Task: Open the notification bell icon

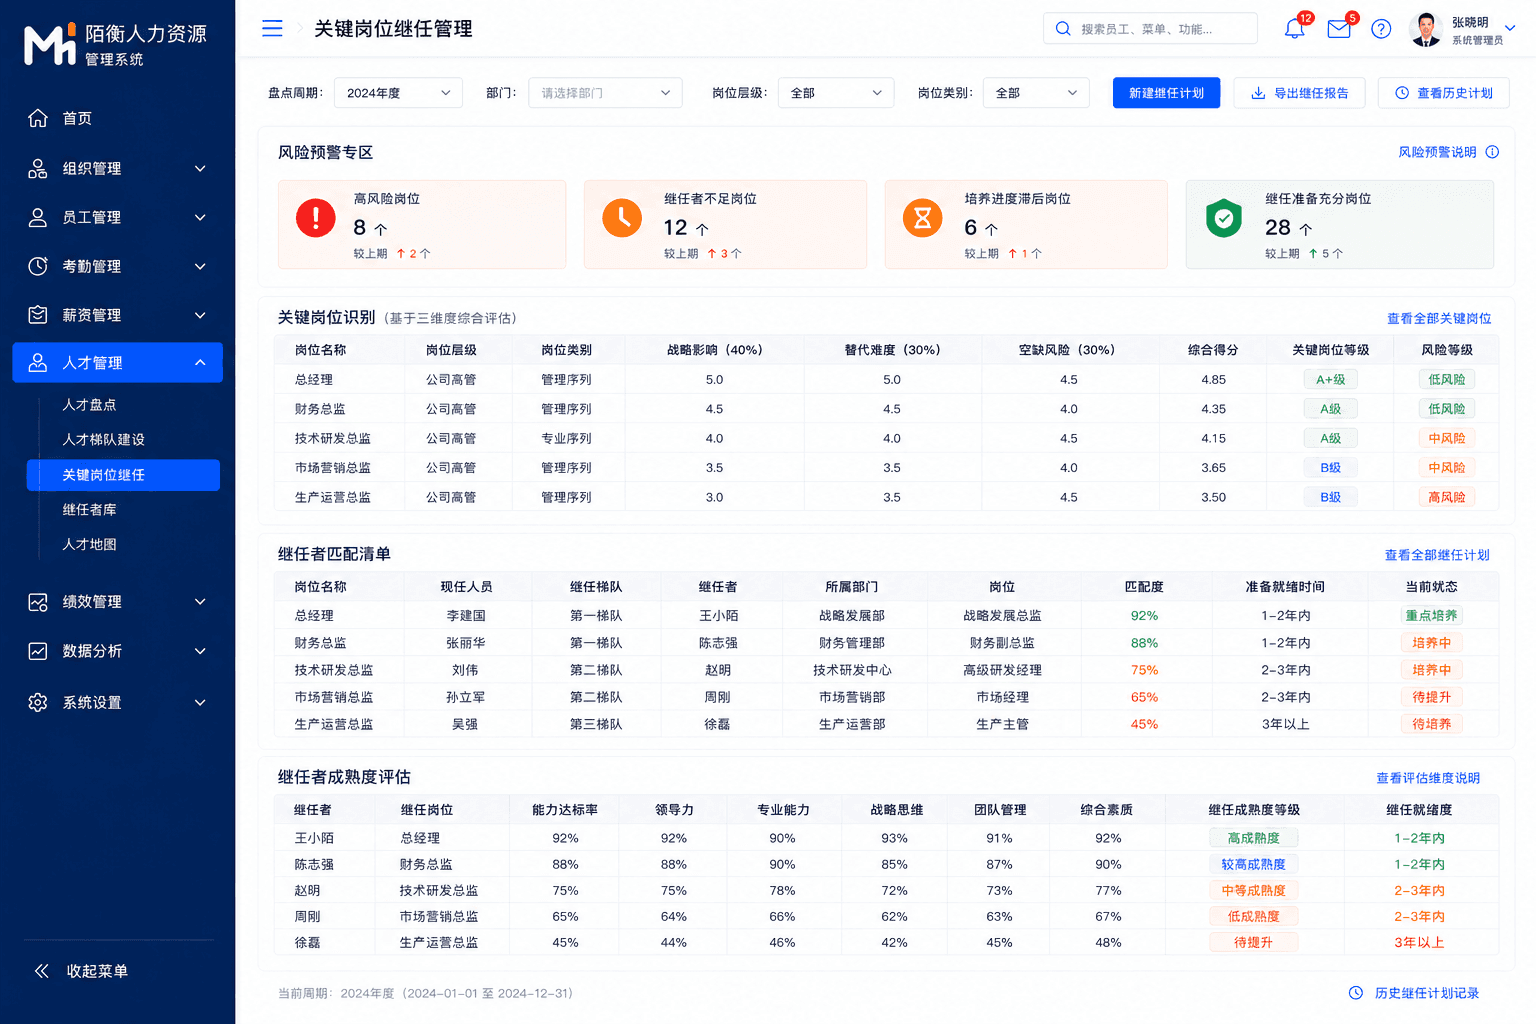Action: [x=1294, y=29]
